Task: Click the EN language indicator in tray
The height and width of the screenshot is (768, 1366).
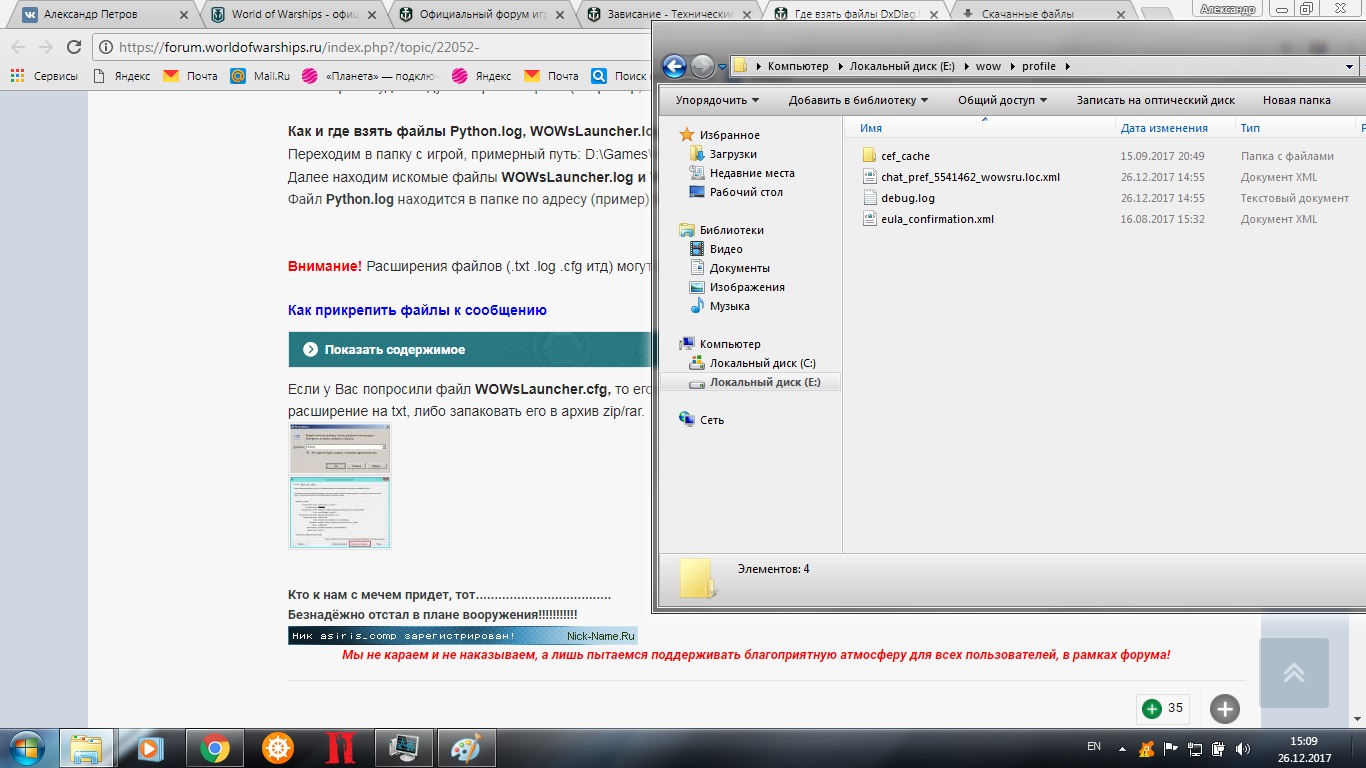Action: point(1094,747)
